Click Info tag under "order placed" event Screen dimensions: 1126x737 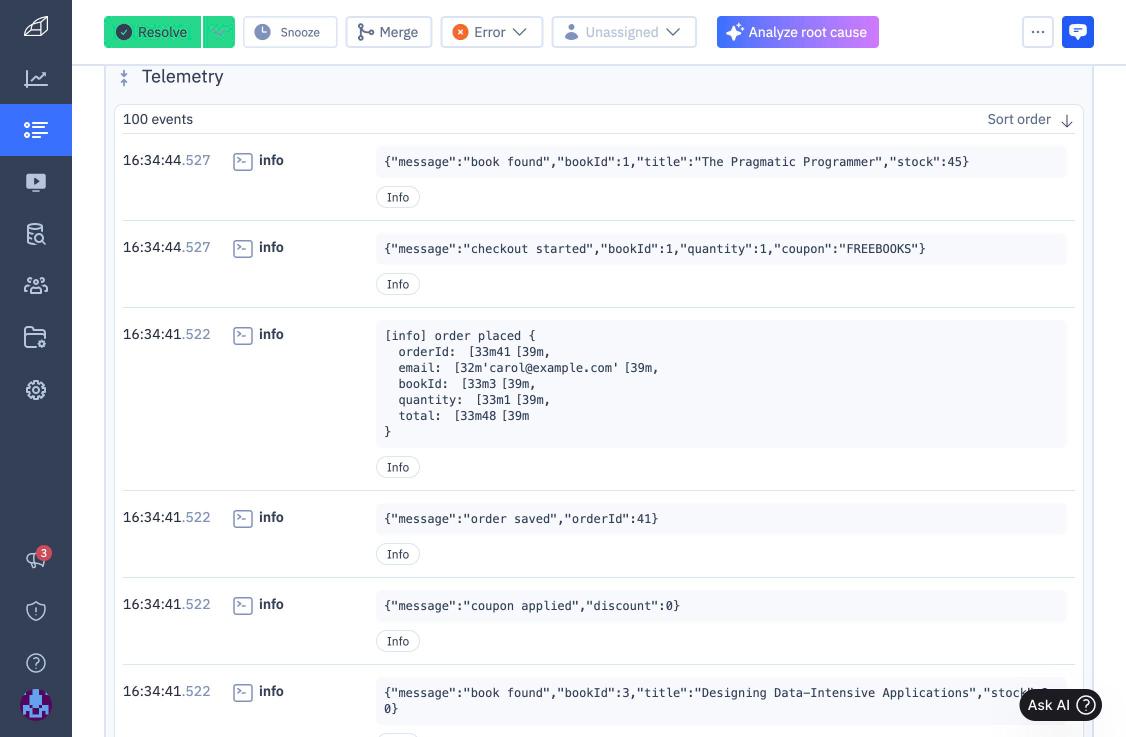coord(398,468)
